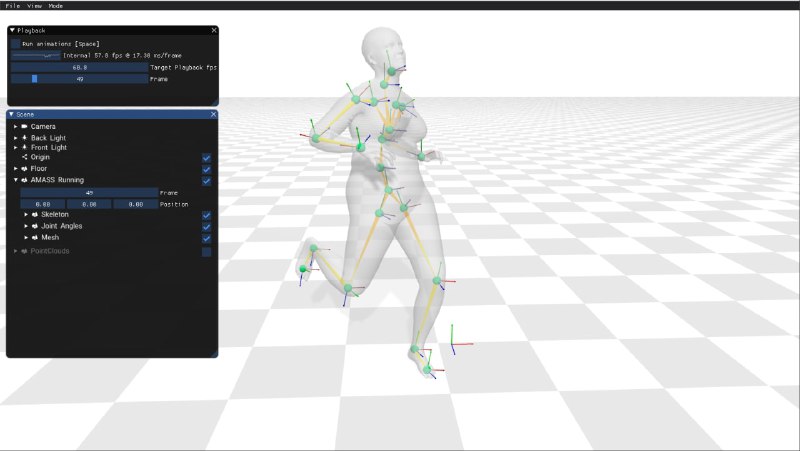Expand the PointClouds node
Screen dimensions: 800x451
point(16,251)
